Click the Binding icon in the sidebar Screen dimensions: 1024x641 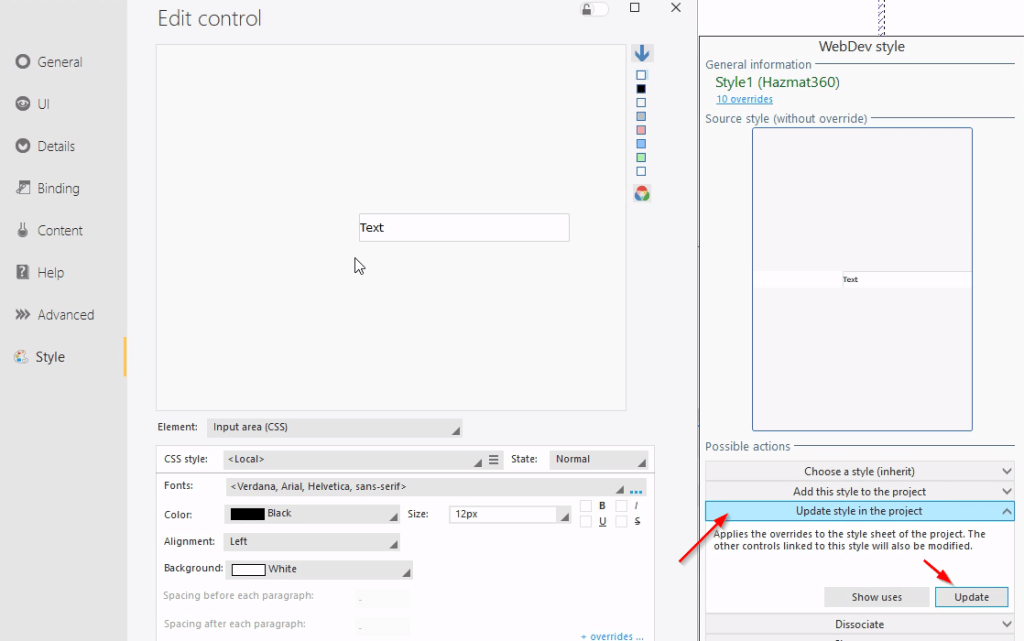pyautogui.click(x=23, y=188)
